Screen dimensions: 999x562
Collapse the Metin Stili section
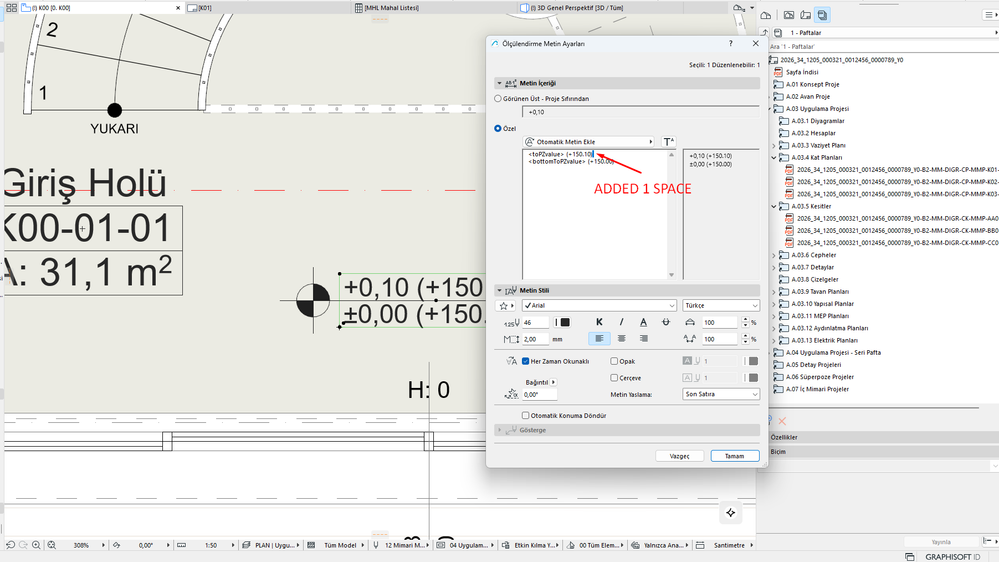tap(500, 291)
